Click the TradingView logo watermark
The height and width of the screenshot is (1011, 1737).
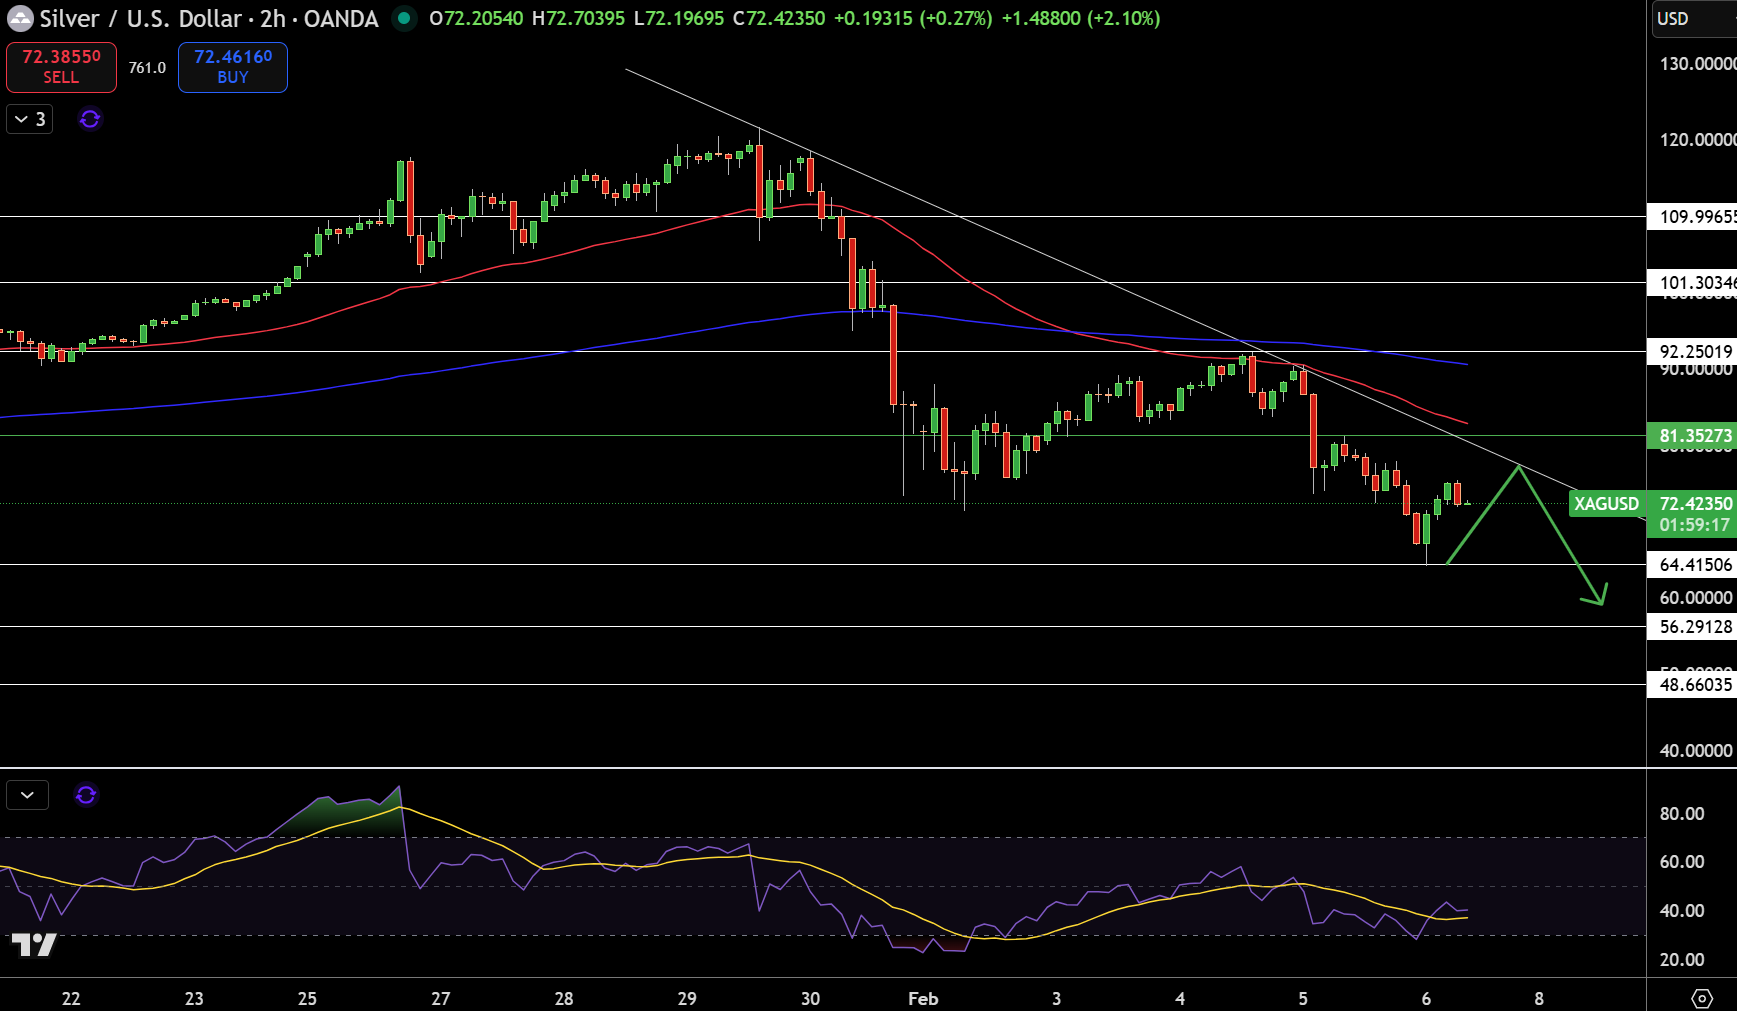coord(33,945)
